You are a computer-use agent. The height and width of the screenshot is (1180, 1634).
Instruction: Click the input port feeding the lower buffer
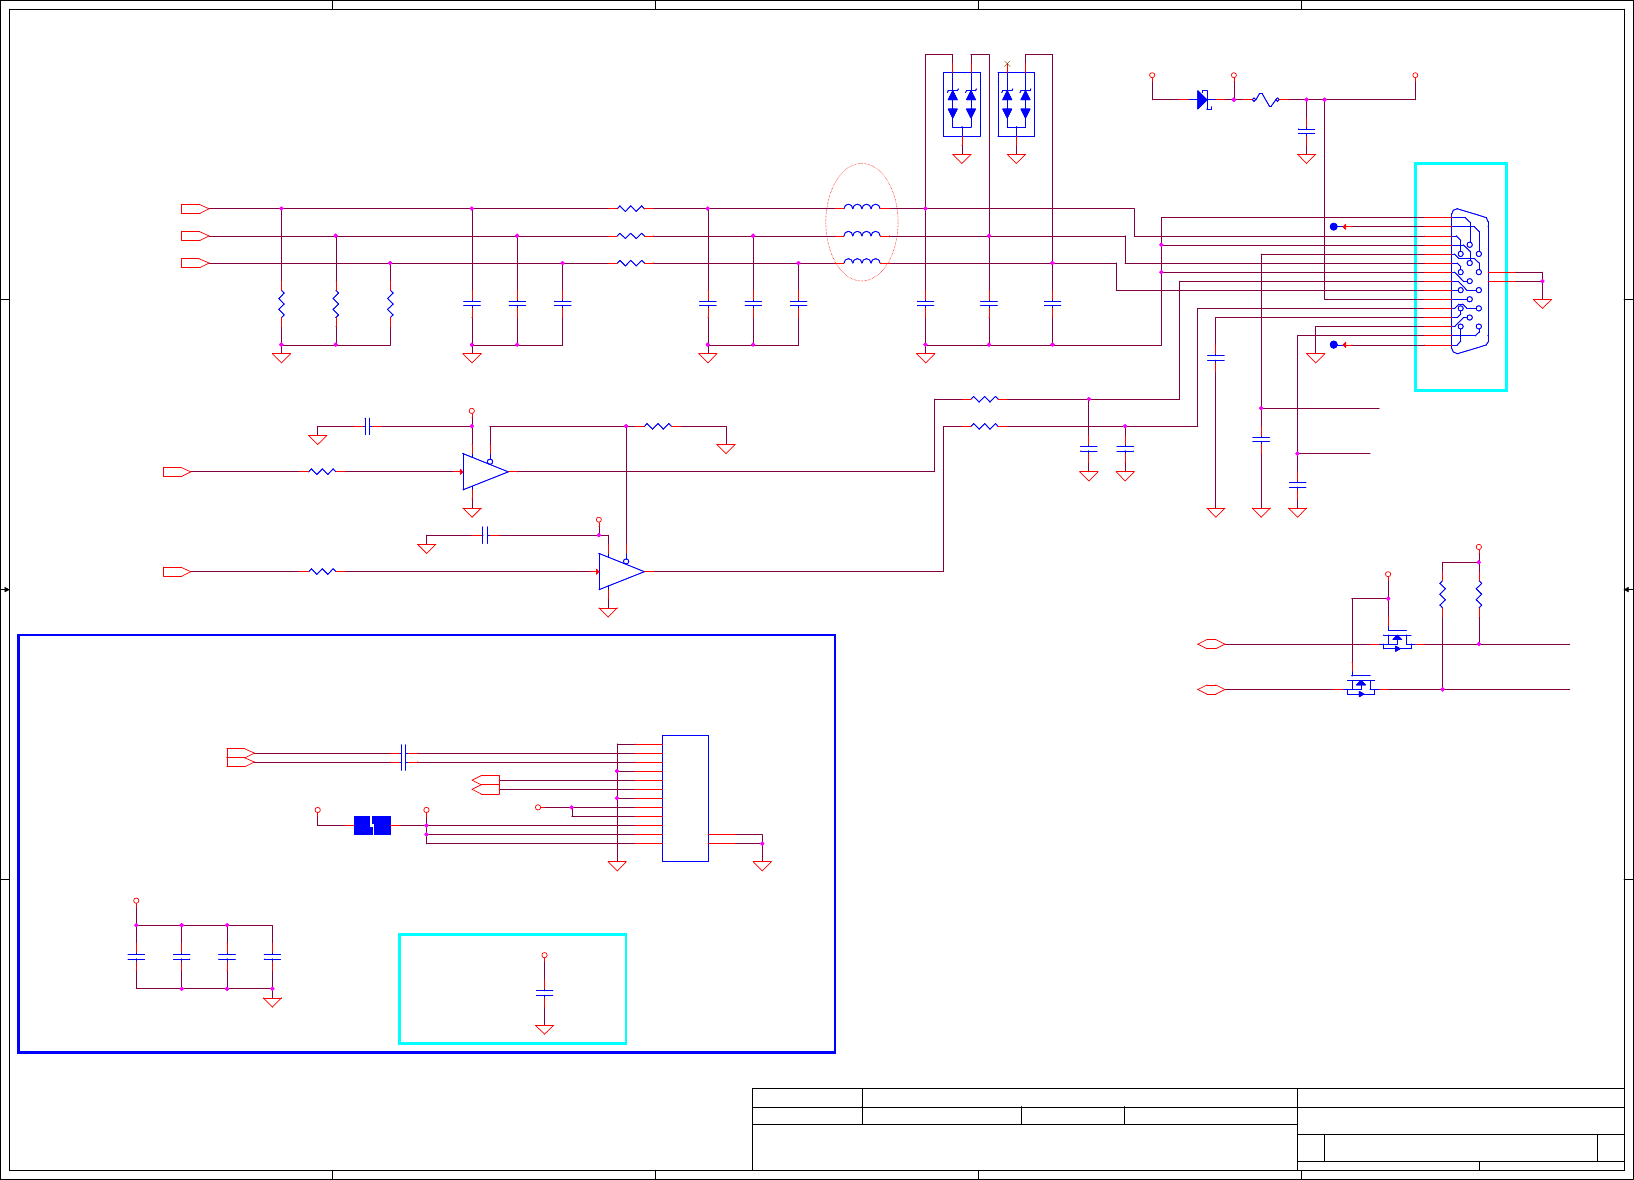pyautogui.click(x=177, y=571)
